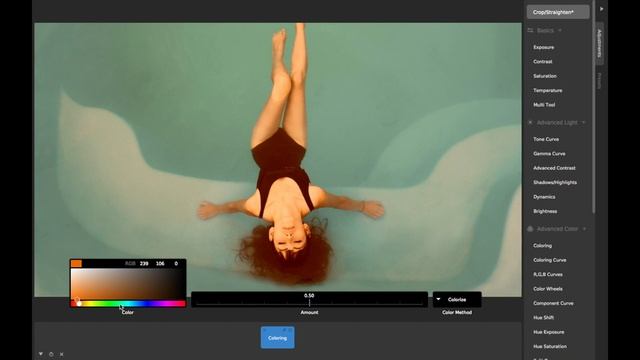Viewport: 640px width, 360px height.
Task: Click the green RGB value 106
Action: [x=160, y=264]
